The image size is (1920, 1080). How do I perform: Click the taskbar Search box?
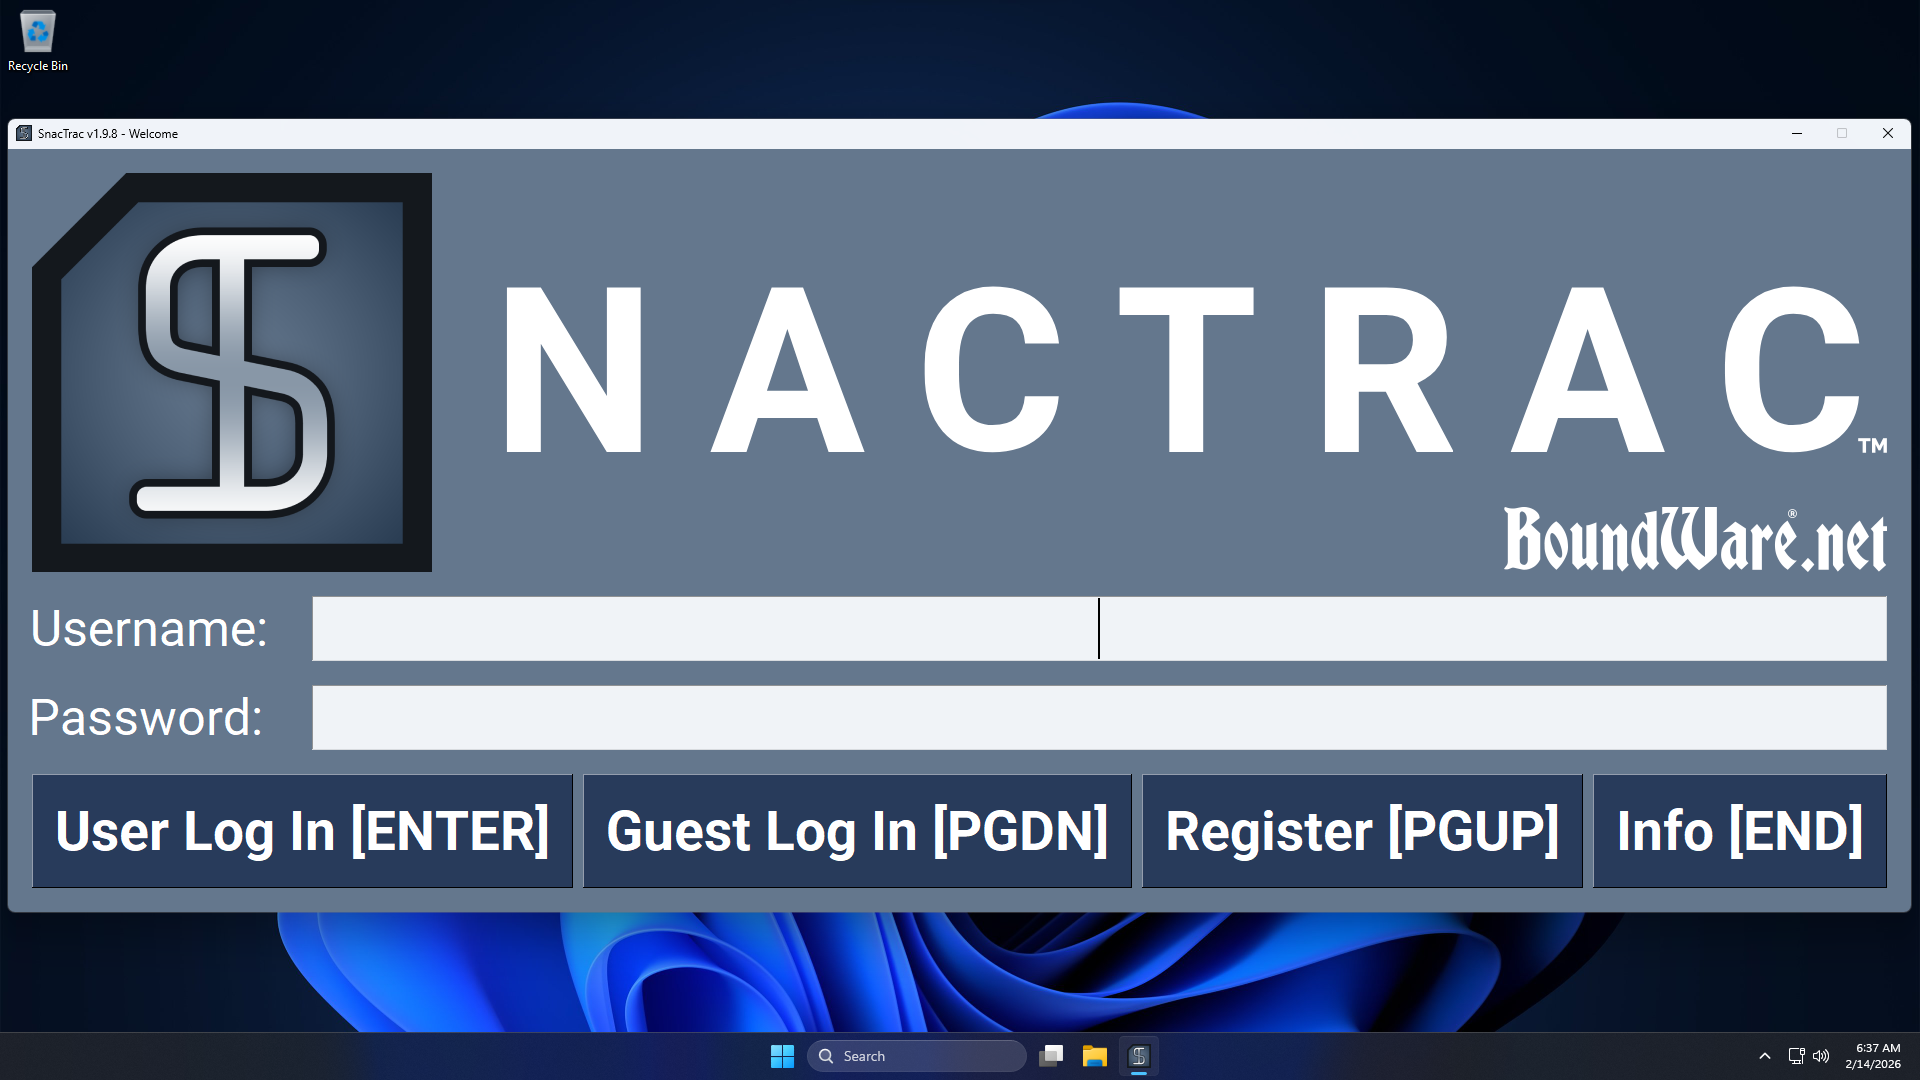click(916, 1056)
